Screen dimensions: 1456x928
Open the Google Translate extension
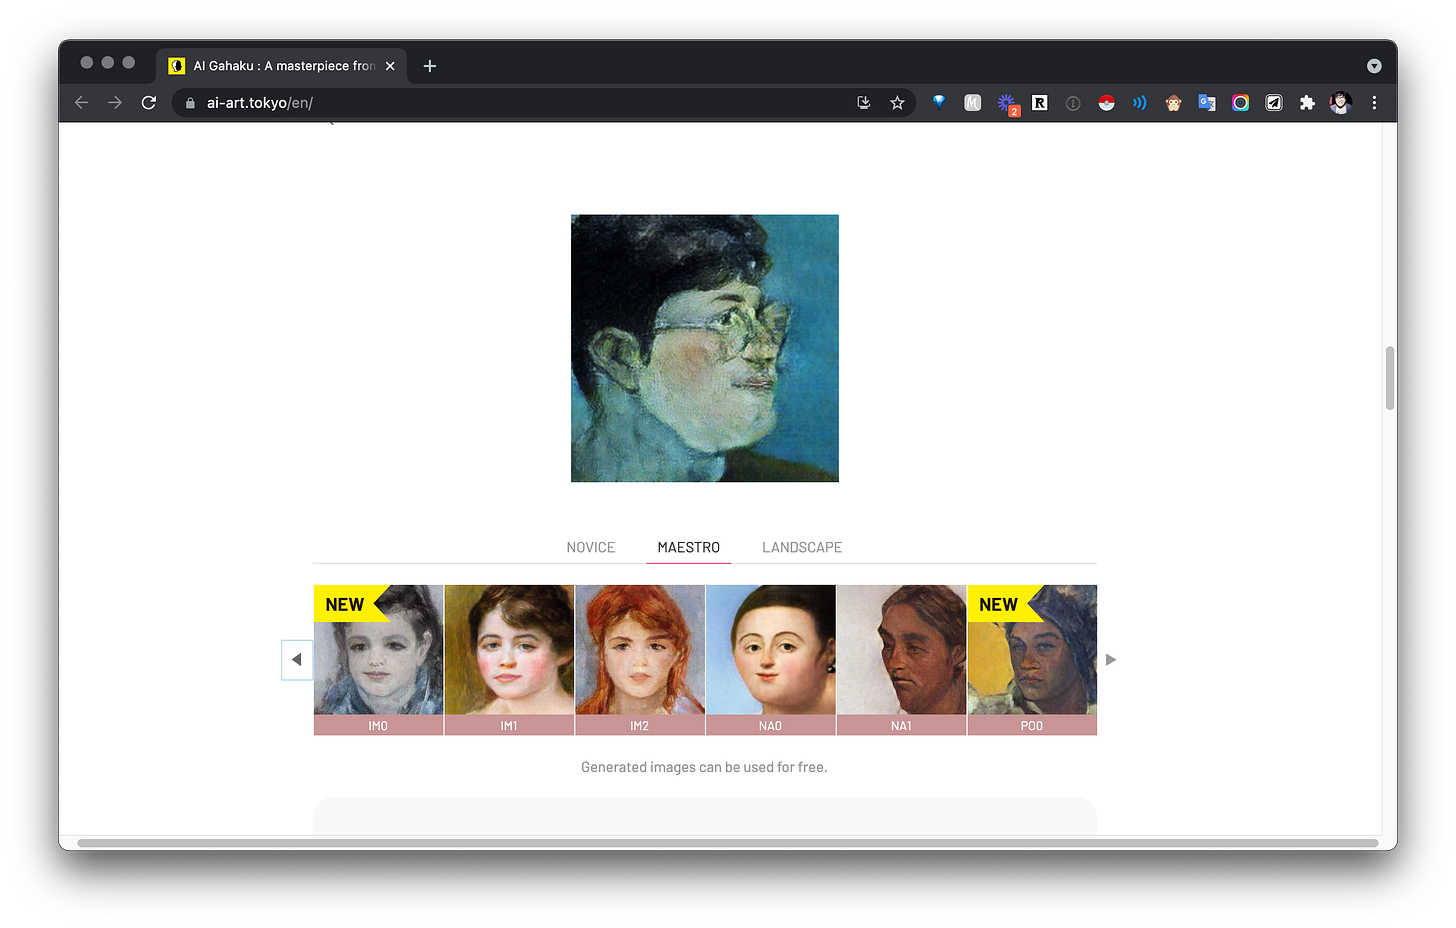[1207, 103]
